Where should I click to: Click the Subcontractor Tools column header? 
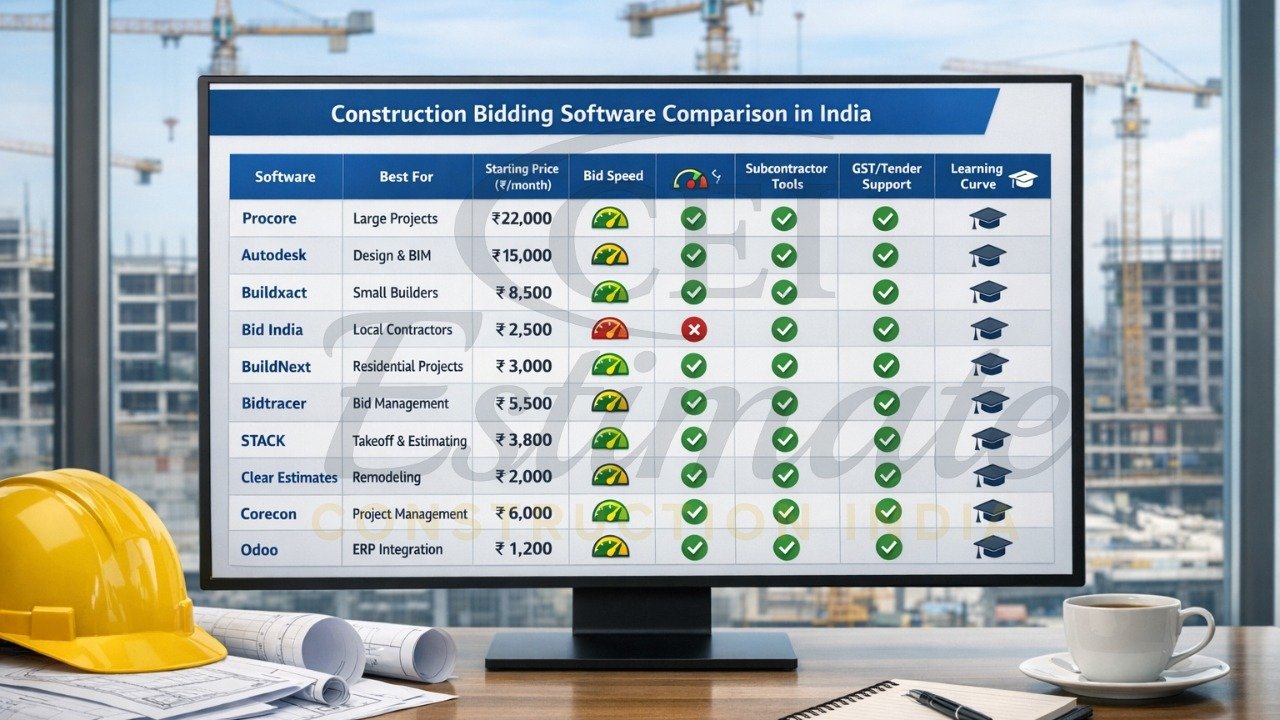point(786,176)
